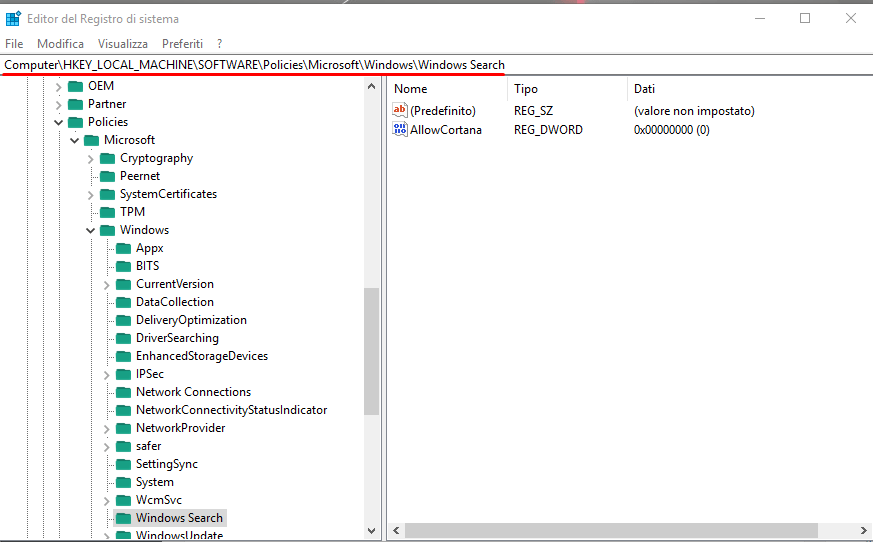873x542 pixels.
Task: Expand the NetworkProvider key
Action: [107, 429]
